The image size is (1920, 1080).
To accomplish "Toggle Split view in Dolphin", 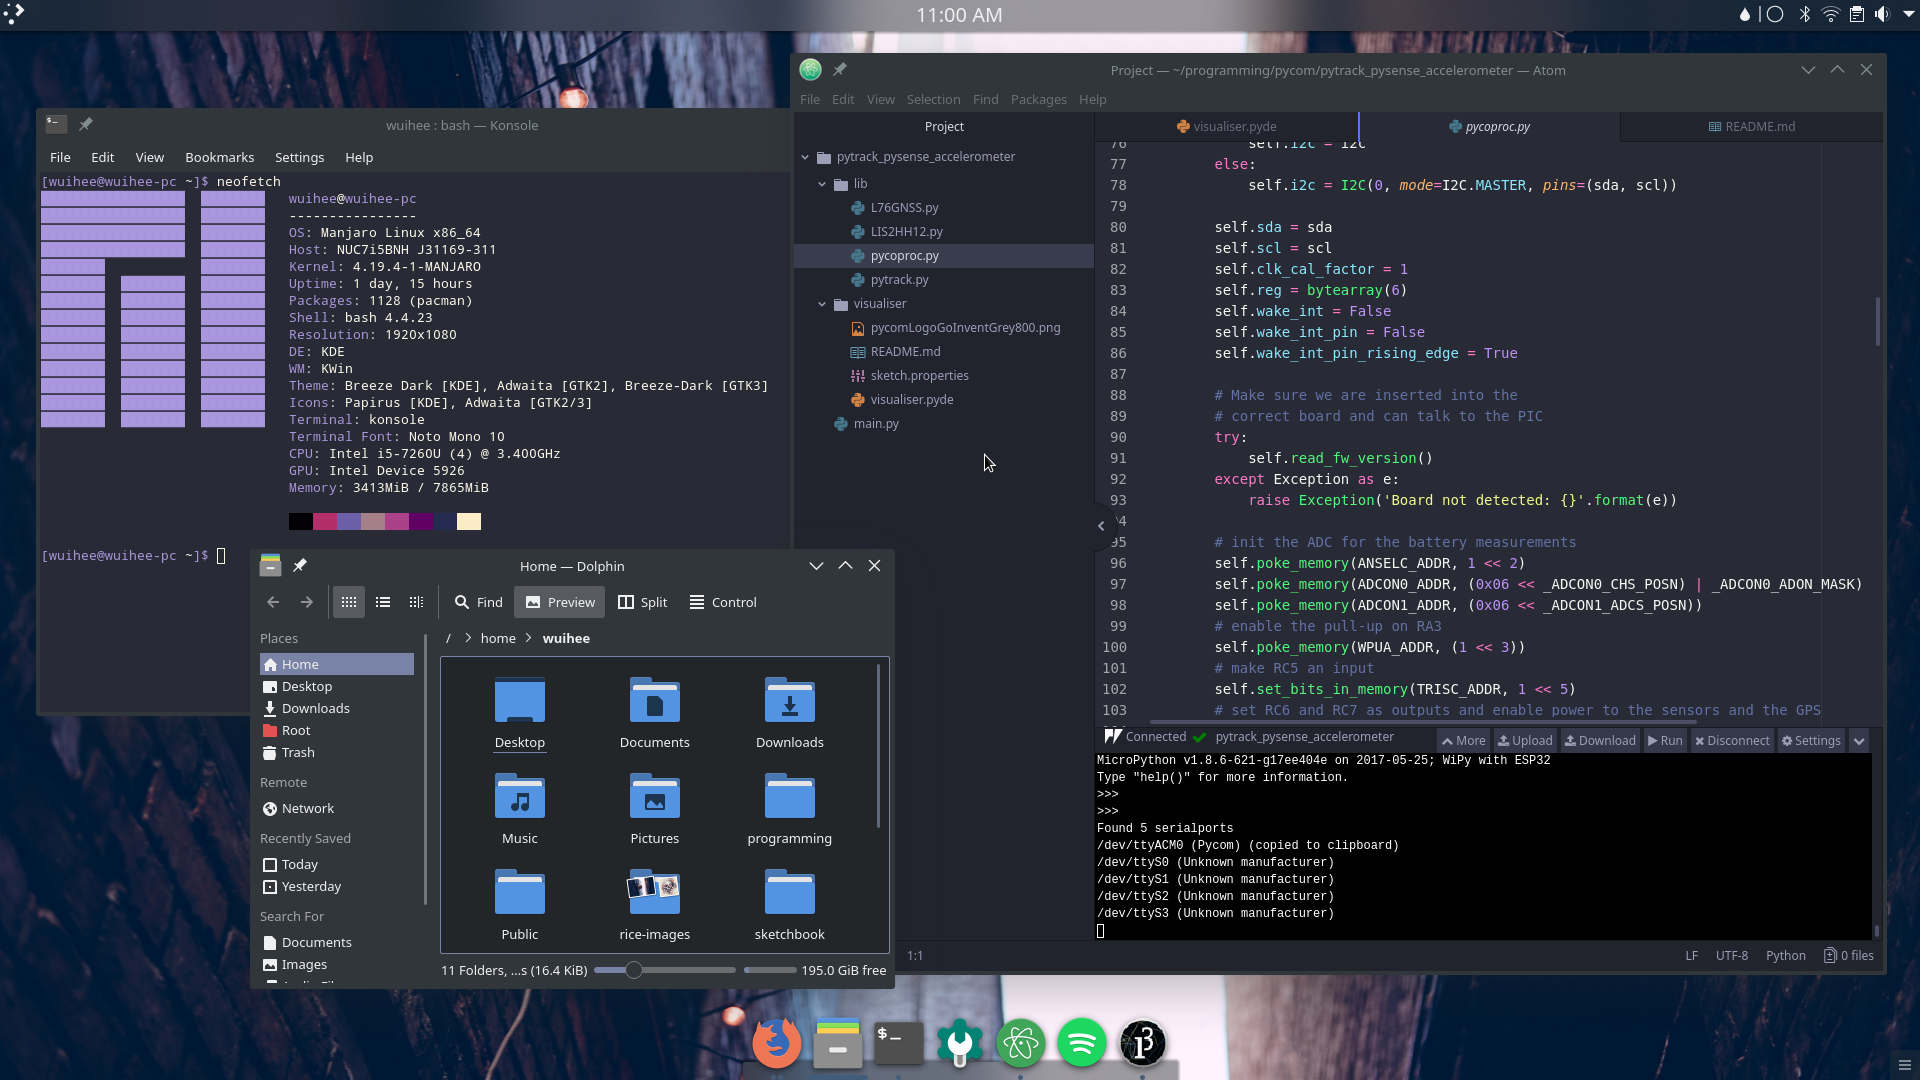I will point(642,602).
